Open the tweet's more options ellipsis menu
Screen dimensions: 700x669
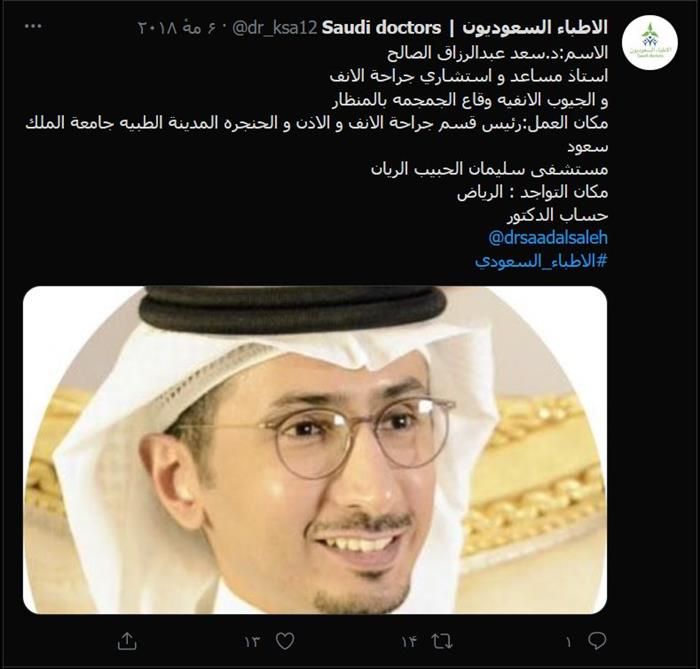click(33, 27)
